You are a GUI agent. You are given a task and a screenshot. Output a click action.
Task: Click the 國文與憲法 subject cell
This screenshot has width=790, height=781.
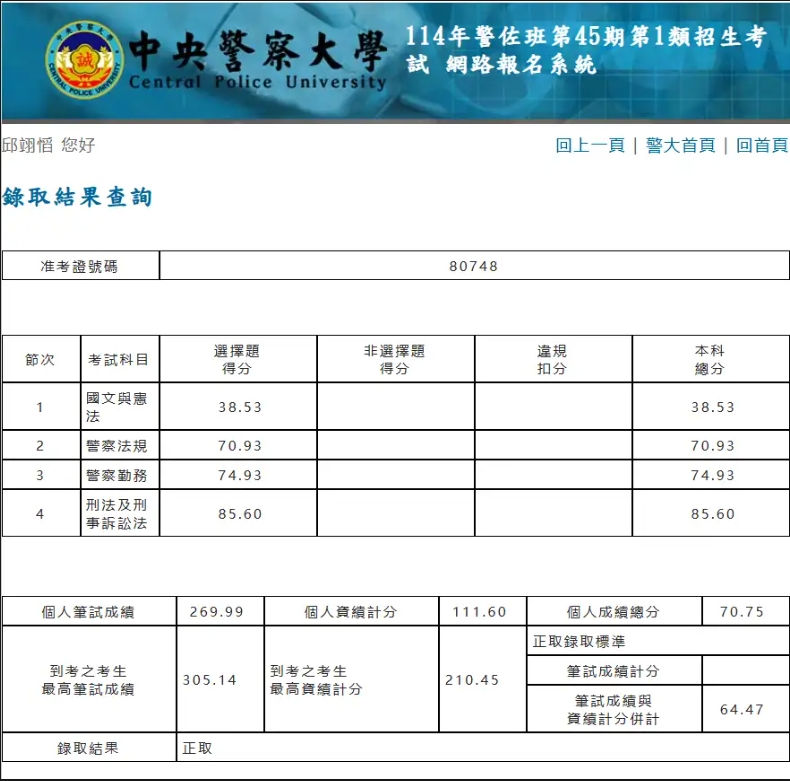(x=119, y=407)
